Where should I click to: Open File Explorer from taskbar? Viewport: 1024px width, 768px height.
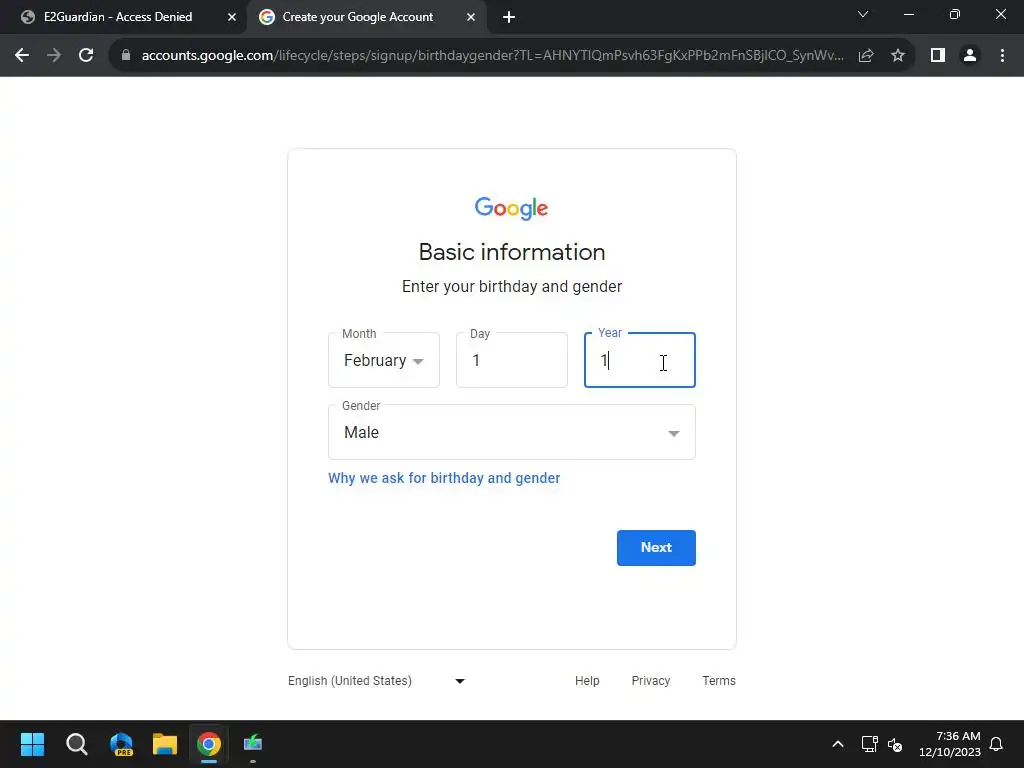[165, 744]
